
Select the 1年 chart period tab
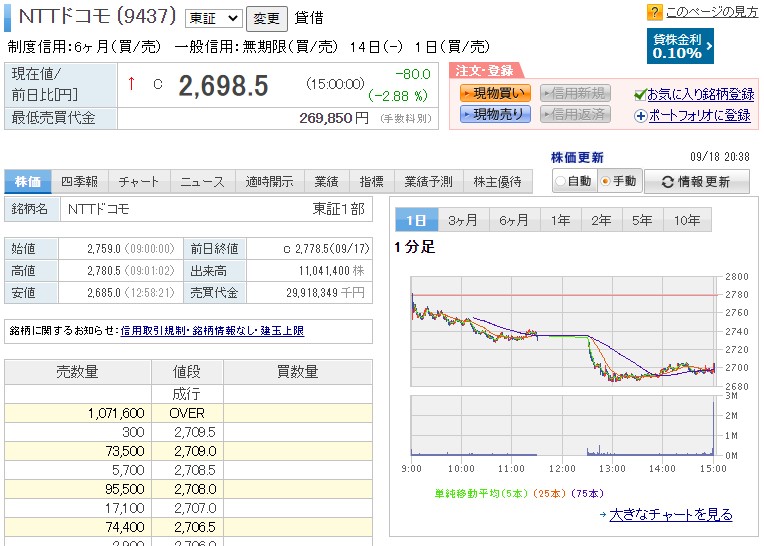(561, 220)
